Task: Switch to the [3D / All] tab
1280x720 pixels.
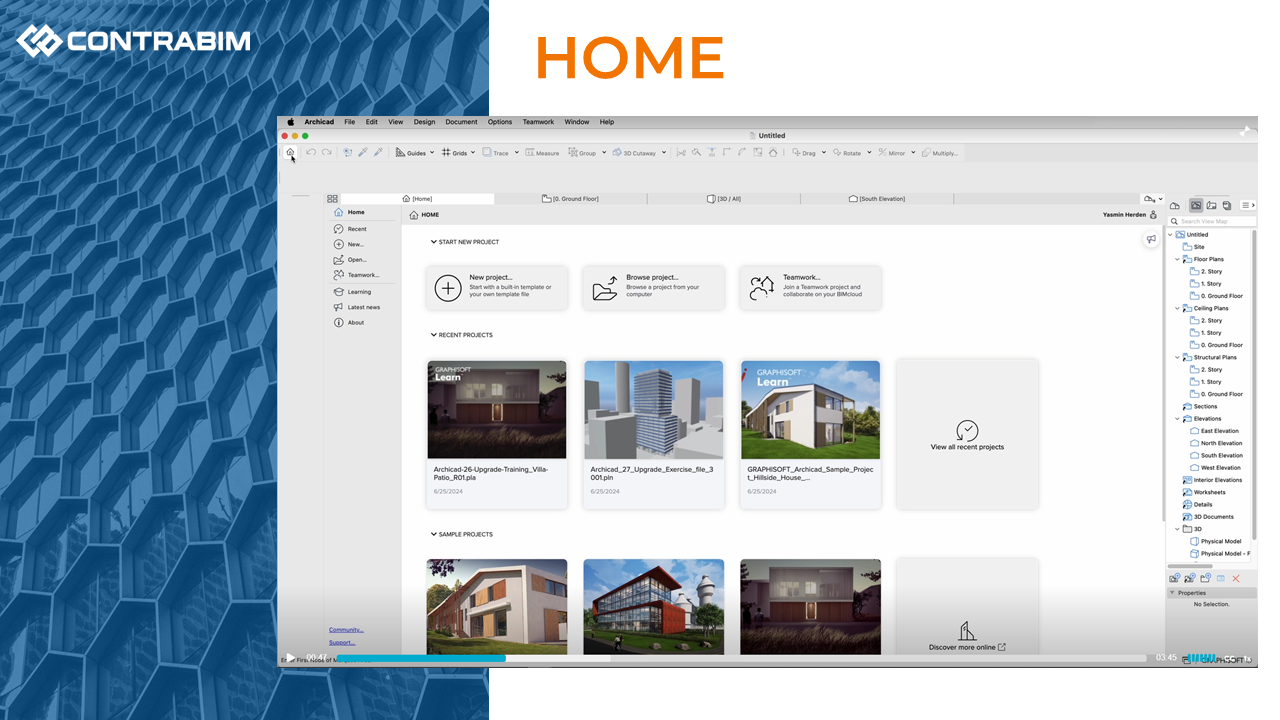Action: 723,199
